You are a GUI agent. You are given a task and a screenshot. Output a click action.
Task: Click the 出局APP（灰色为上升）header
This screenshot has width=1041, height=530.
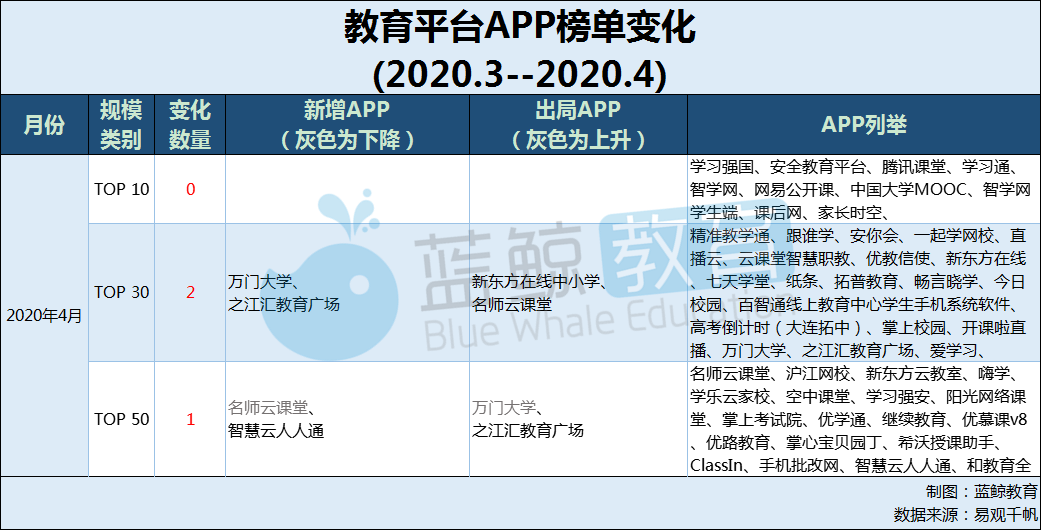click(578, 125)
